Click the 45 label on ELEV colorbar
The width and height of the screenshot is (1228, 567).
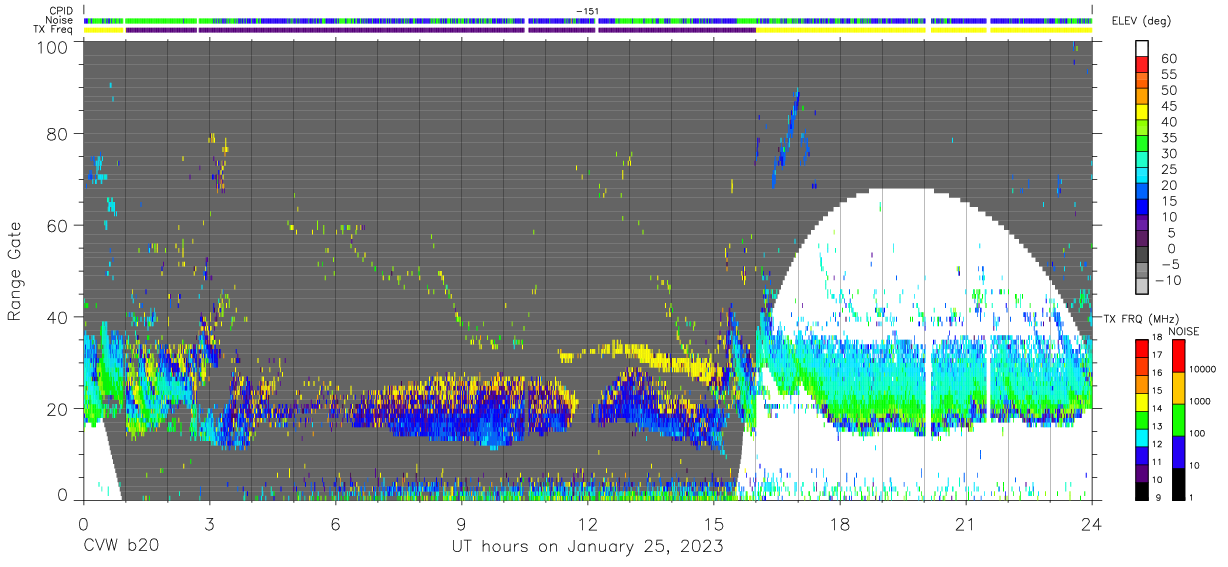coord(1167,106)
